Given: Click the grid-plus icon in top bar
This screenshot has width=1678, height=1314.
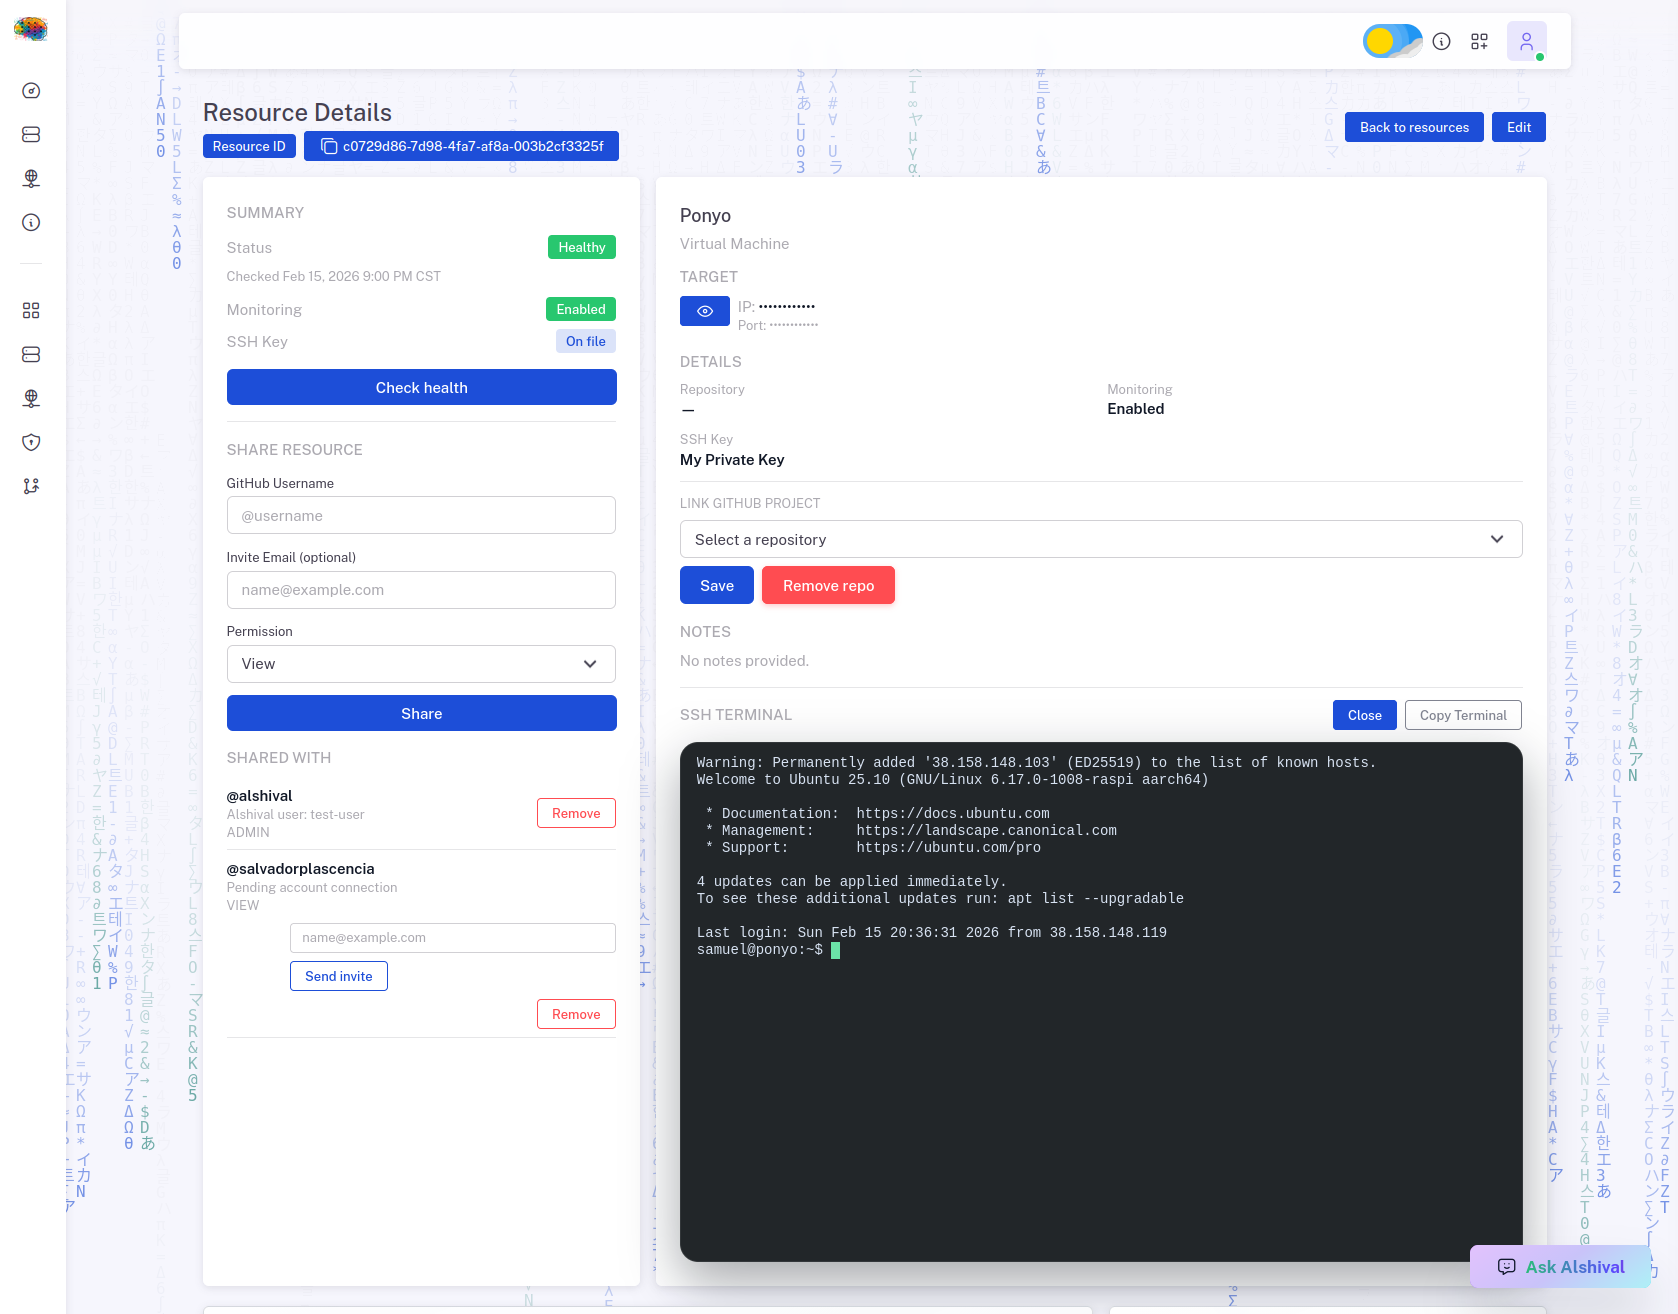Looking at the screenshot, I should pos(1479,41).
